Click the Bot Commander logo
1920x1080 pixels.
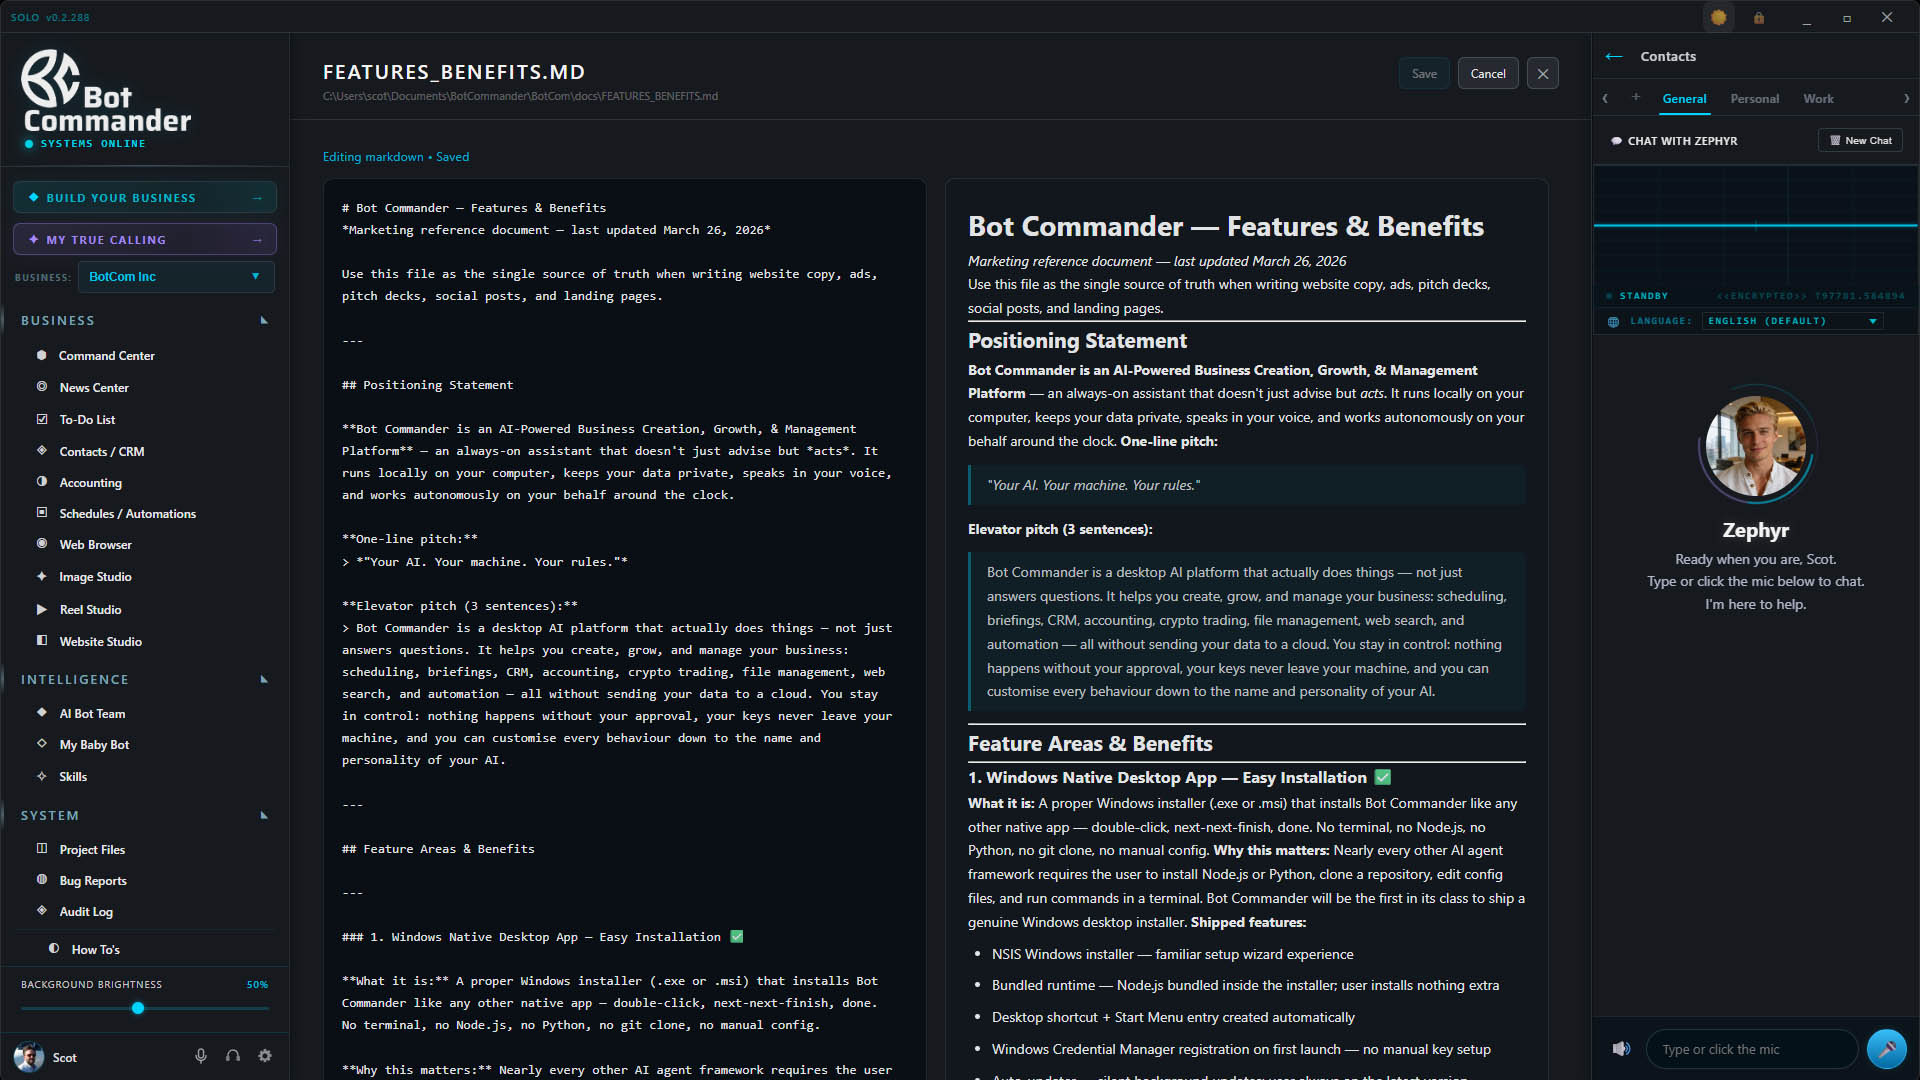click(x=106, y=92)
